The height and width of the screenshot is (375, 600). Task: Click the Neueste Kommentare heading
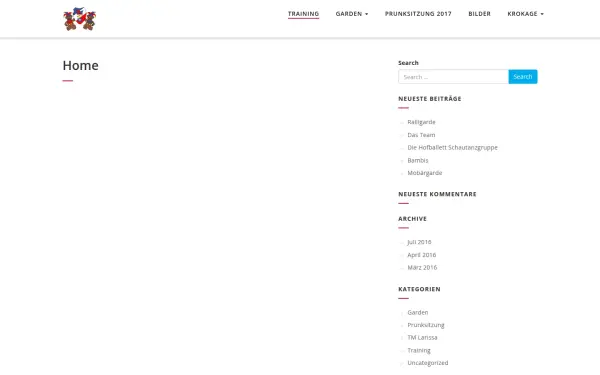click(437, 194)
